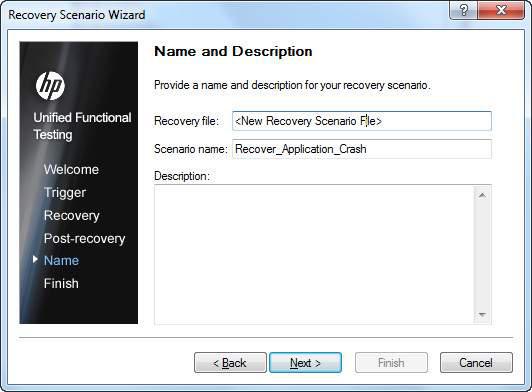Click the arrow marker beside Name
532x392 pixels.
click(x=35, y=260)
